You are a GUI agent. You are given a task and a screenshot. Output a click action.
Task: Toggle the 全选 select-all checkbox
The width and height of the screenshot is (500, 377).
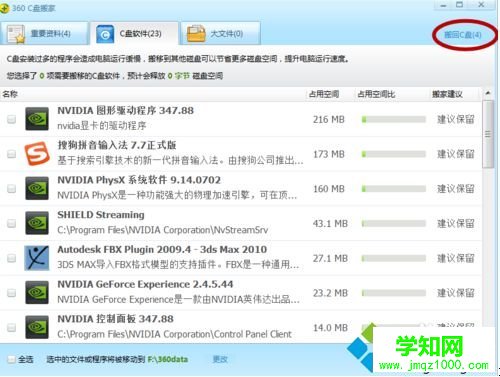click(12, 359)
